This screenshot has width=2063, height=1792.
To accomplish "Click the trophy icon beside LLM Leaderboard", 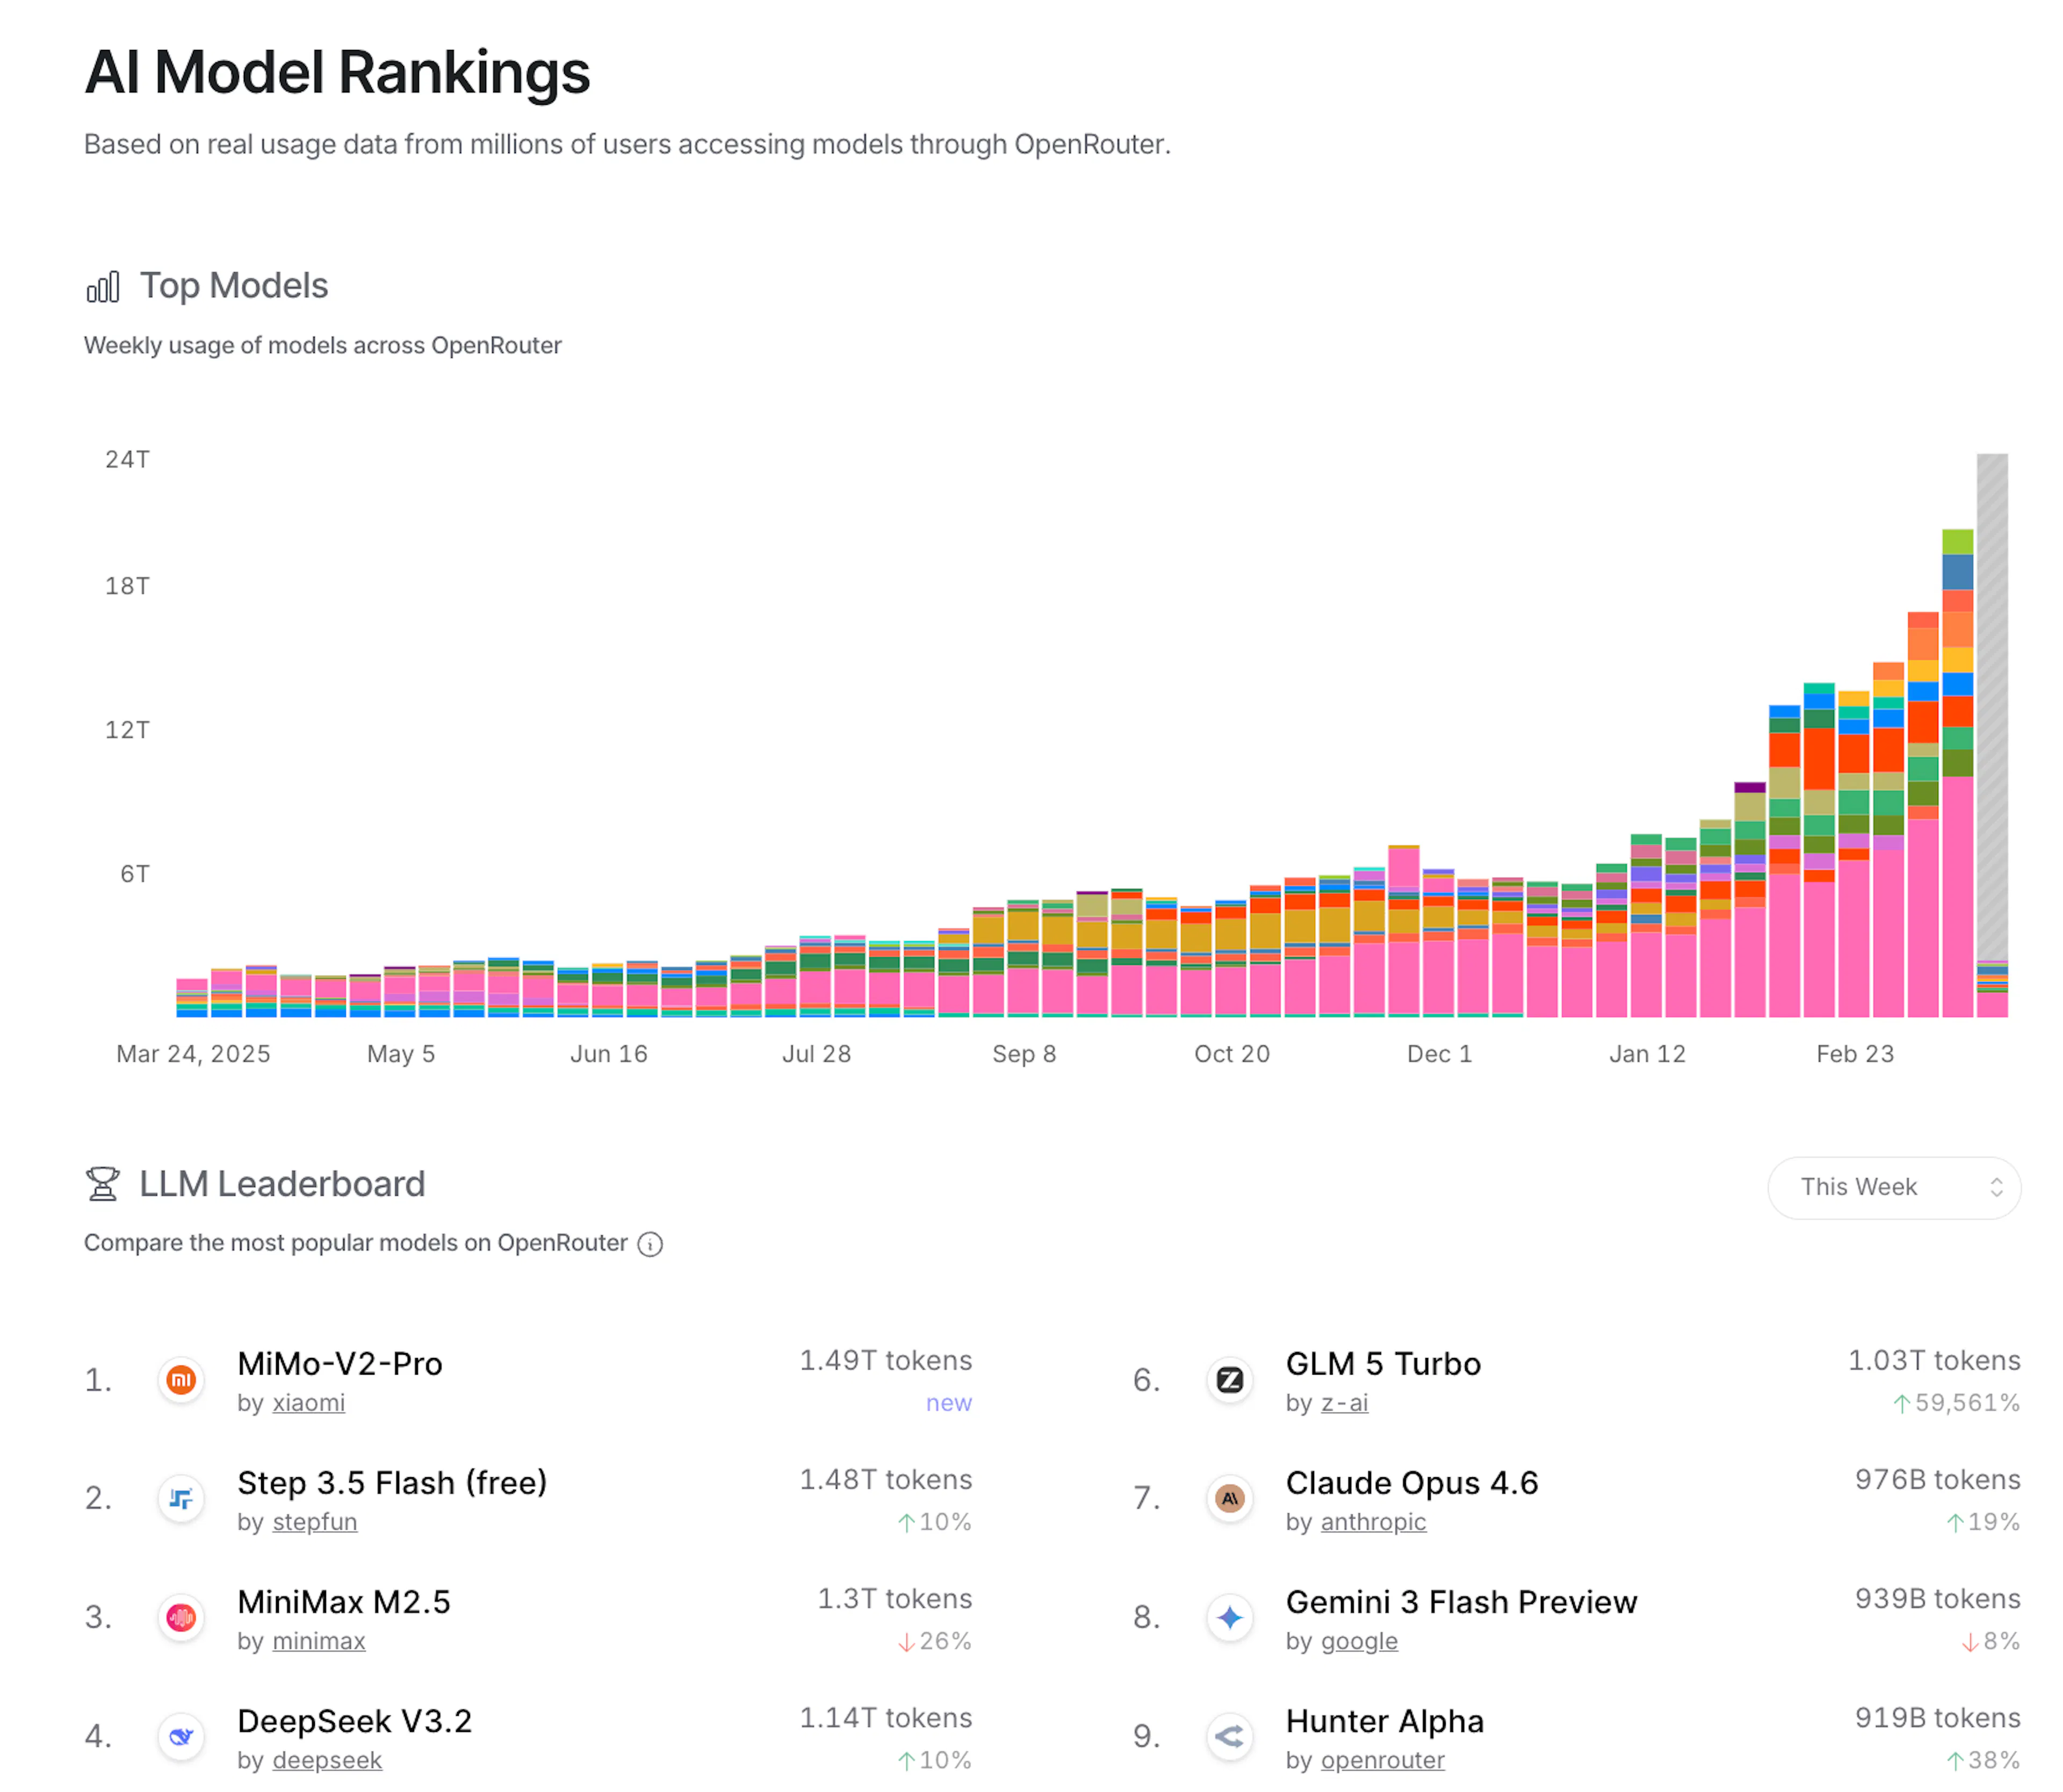I will pyautogui.click(x=103, y=1184).
